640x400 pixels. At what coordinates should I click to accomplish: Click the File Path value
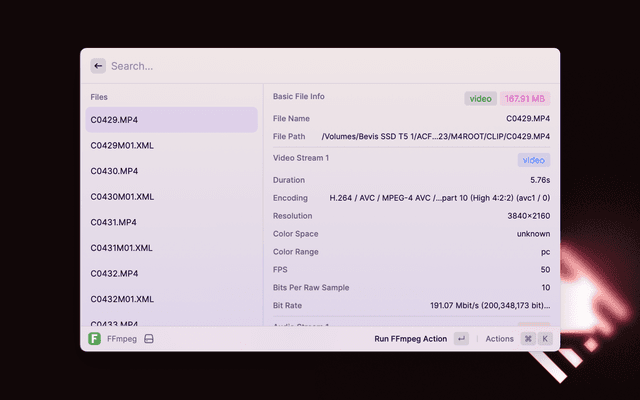(435, 136)
